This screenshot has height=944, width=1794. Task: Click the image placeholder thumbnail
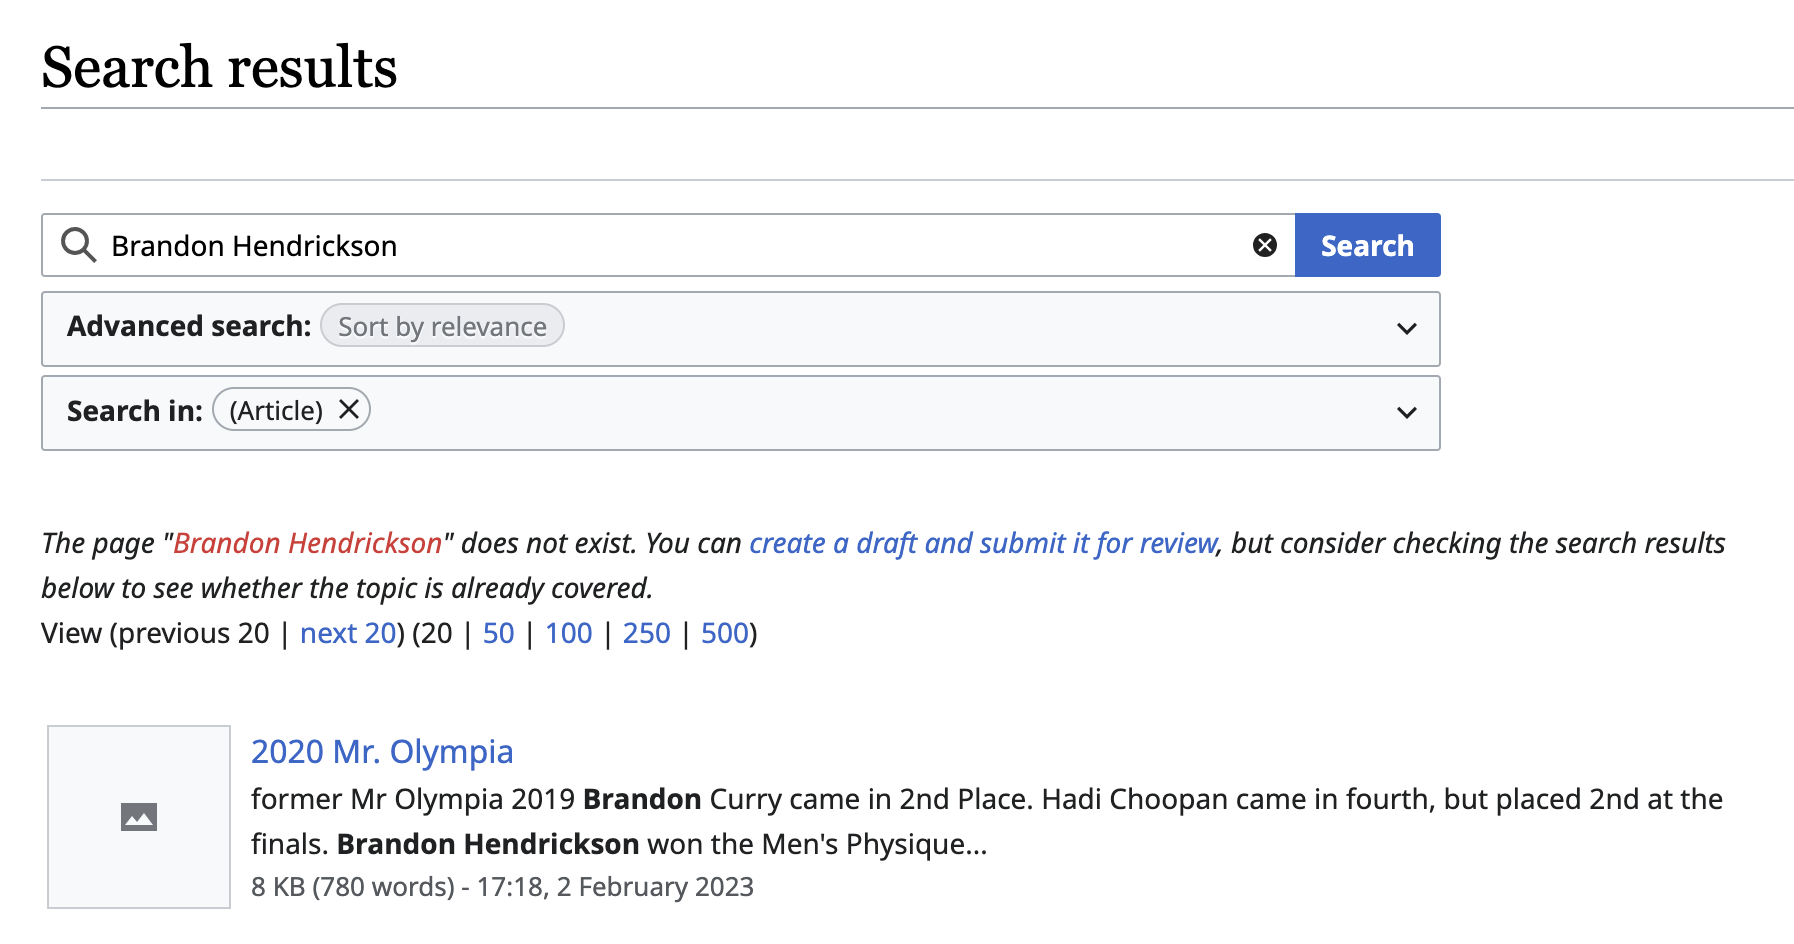139,817
